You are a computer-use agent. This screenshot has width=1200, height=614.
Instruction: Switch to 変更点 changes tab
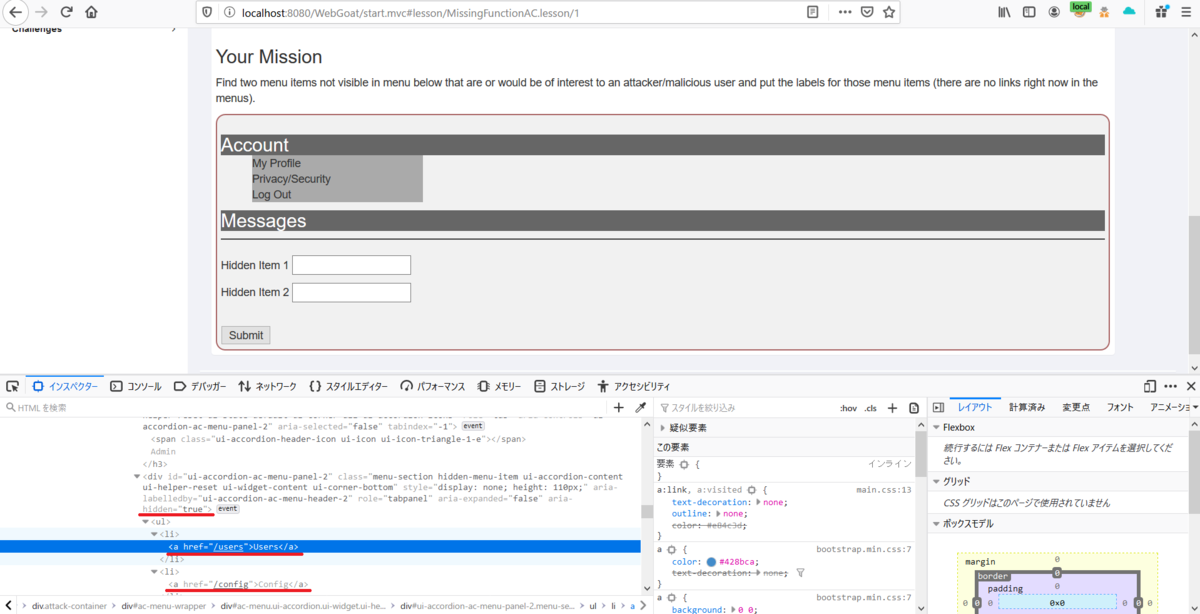pyautogui.click(x=1076, y=407)
